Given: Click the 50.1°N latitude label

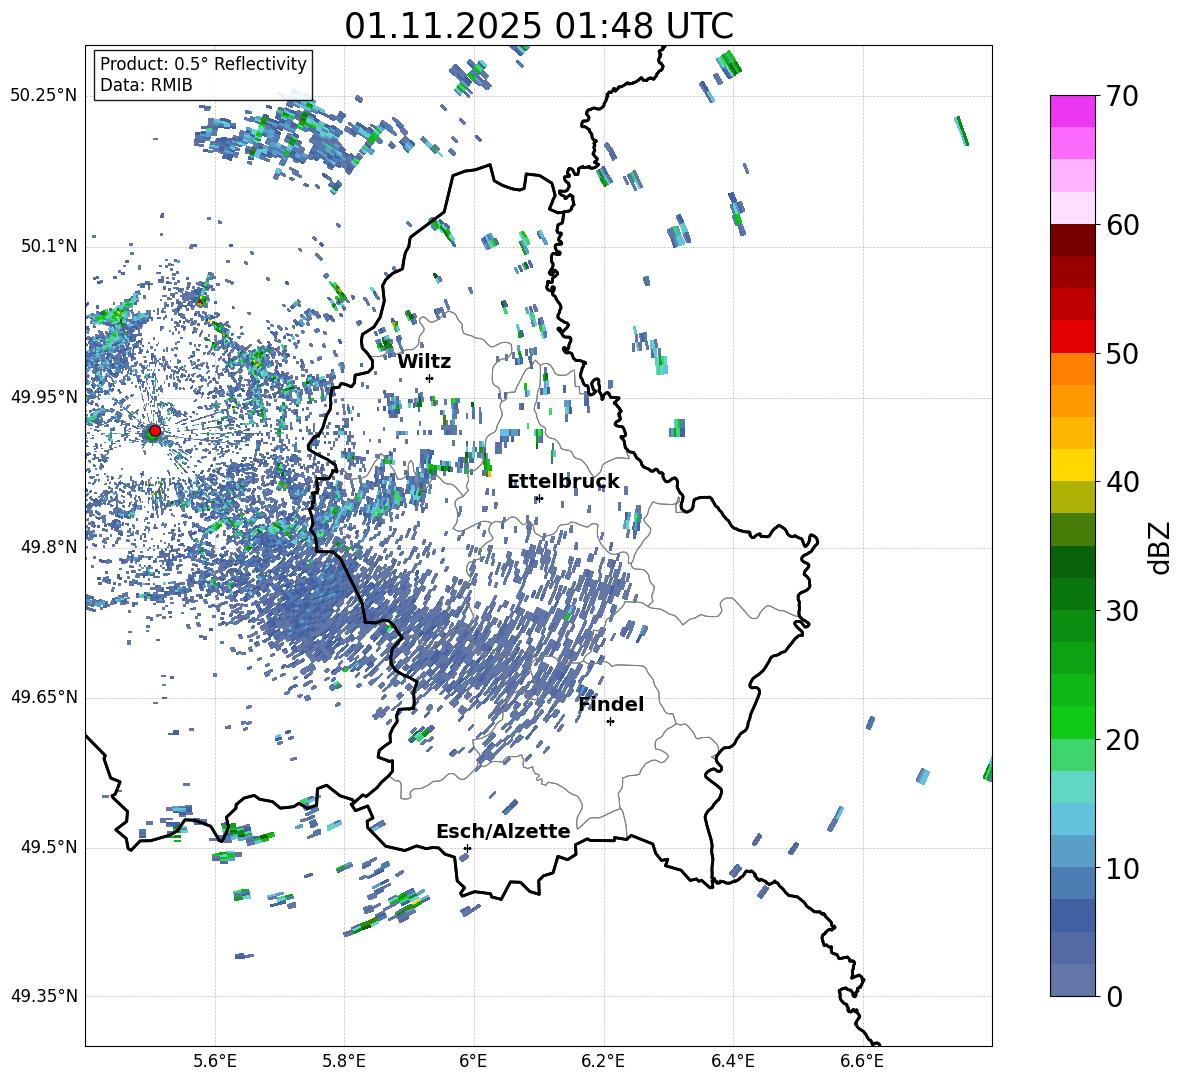Looking at the screenshot, I should coord(49,246).
